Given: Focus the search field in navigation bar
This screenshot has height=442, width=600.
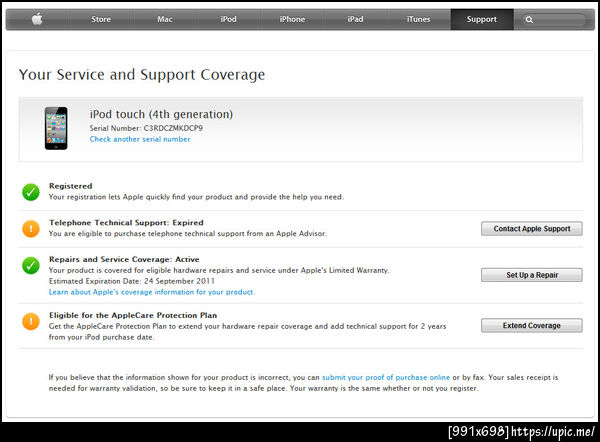Looking at the screenshot, I should 553,20.
